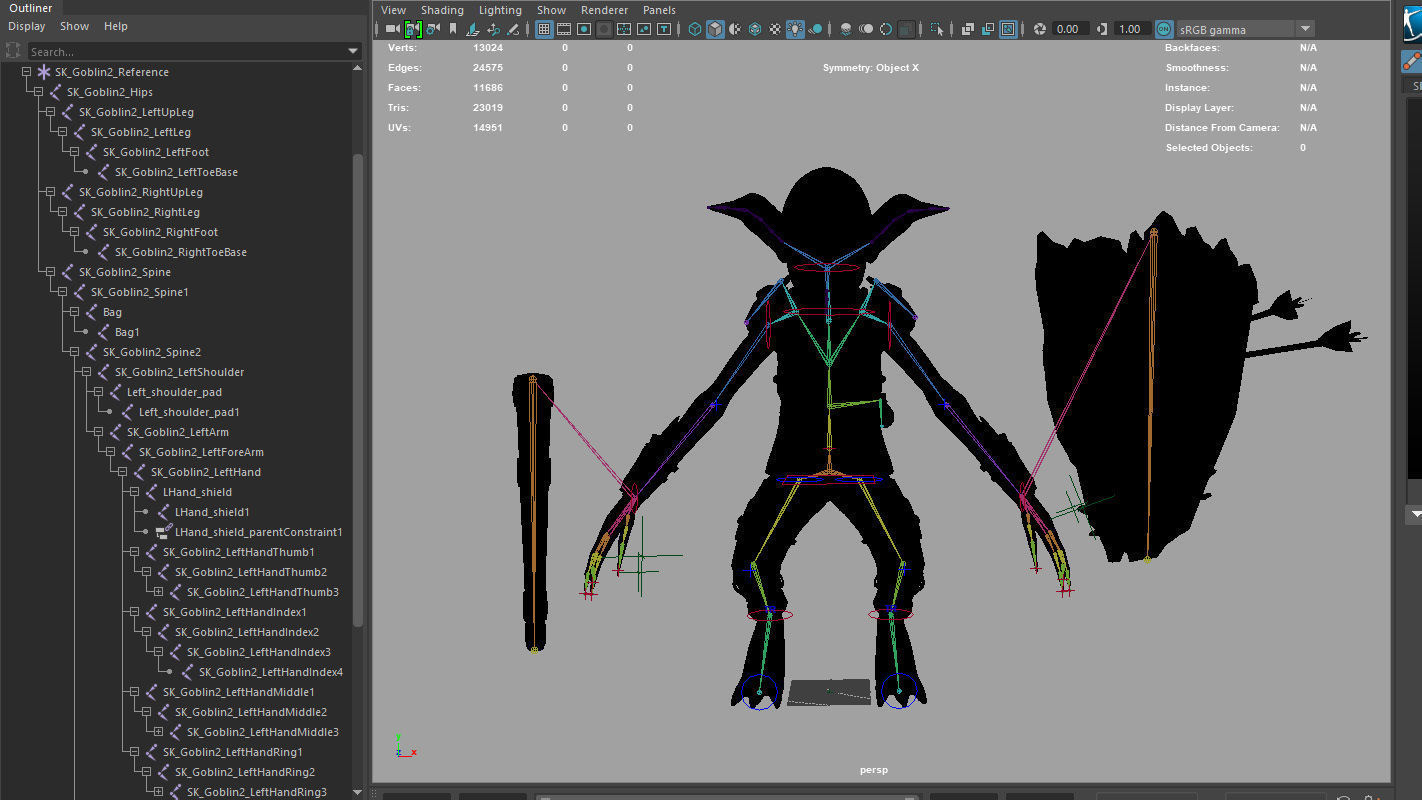
Task: Click the camera Bookmarks icon
Action: [x=453, y=29]
